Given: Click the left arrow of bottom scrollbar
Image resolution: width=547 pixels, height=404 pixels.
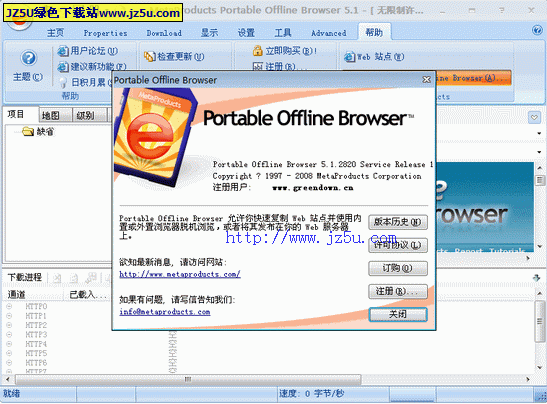Looking at the screenshot, I should coord(8,379).
